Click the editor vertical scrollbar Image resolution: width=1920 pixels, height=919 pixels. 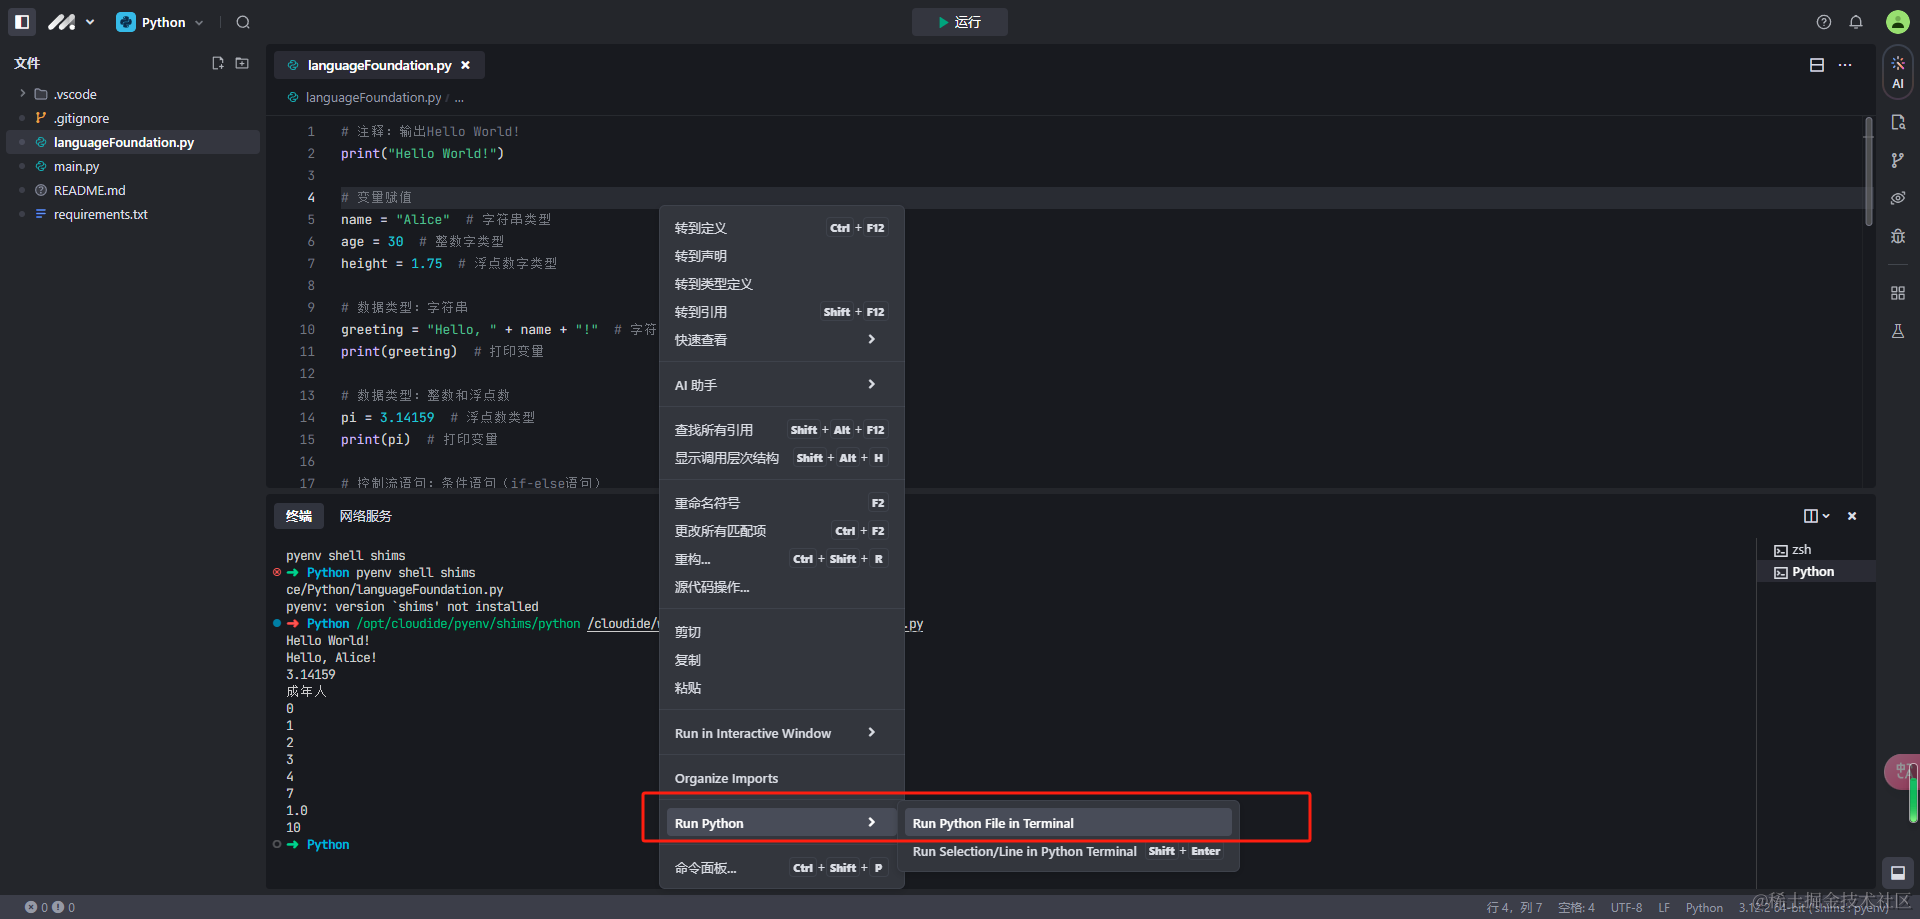point(1868,172)
